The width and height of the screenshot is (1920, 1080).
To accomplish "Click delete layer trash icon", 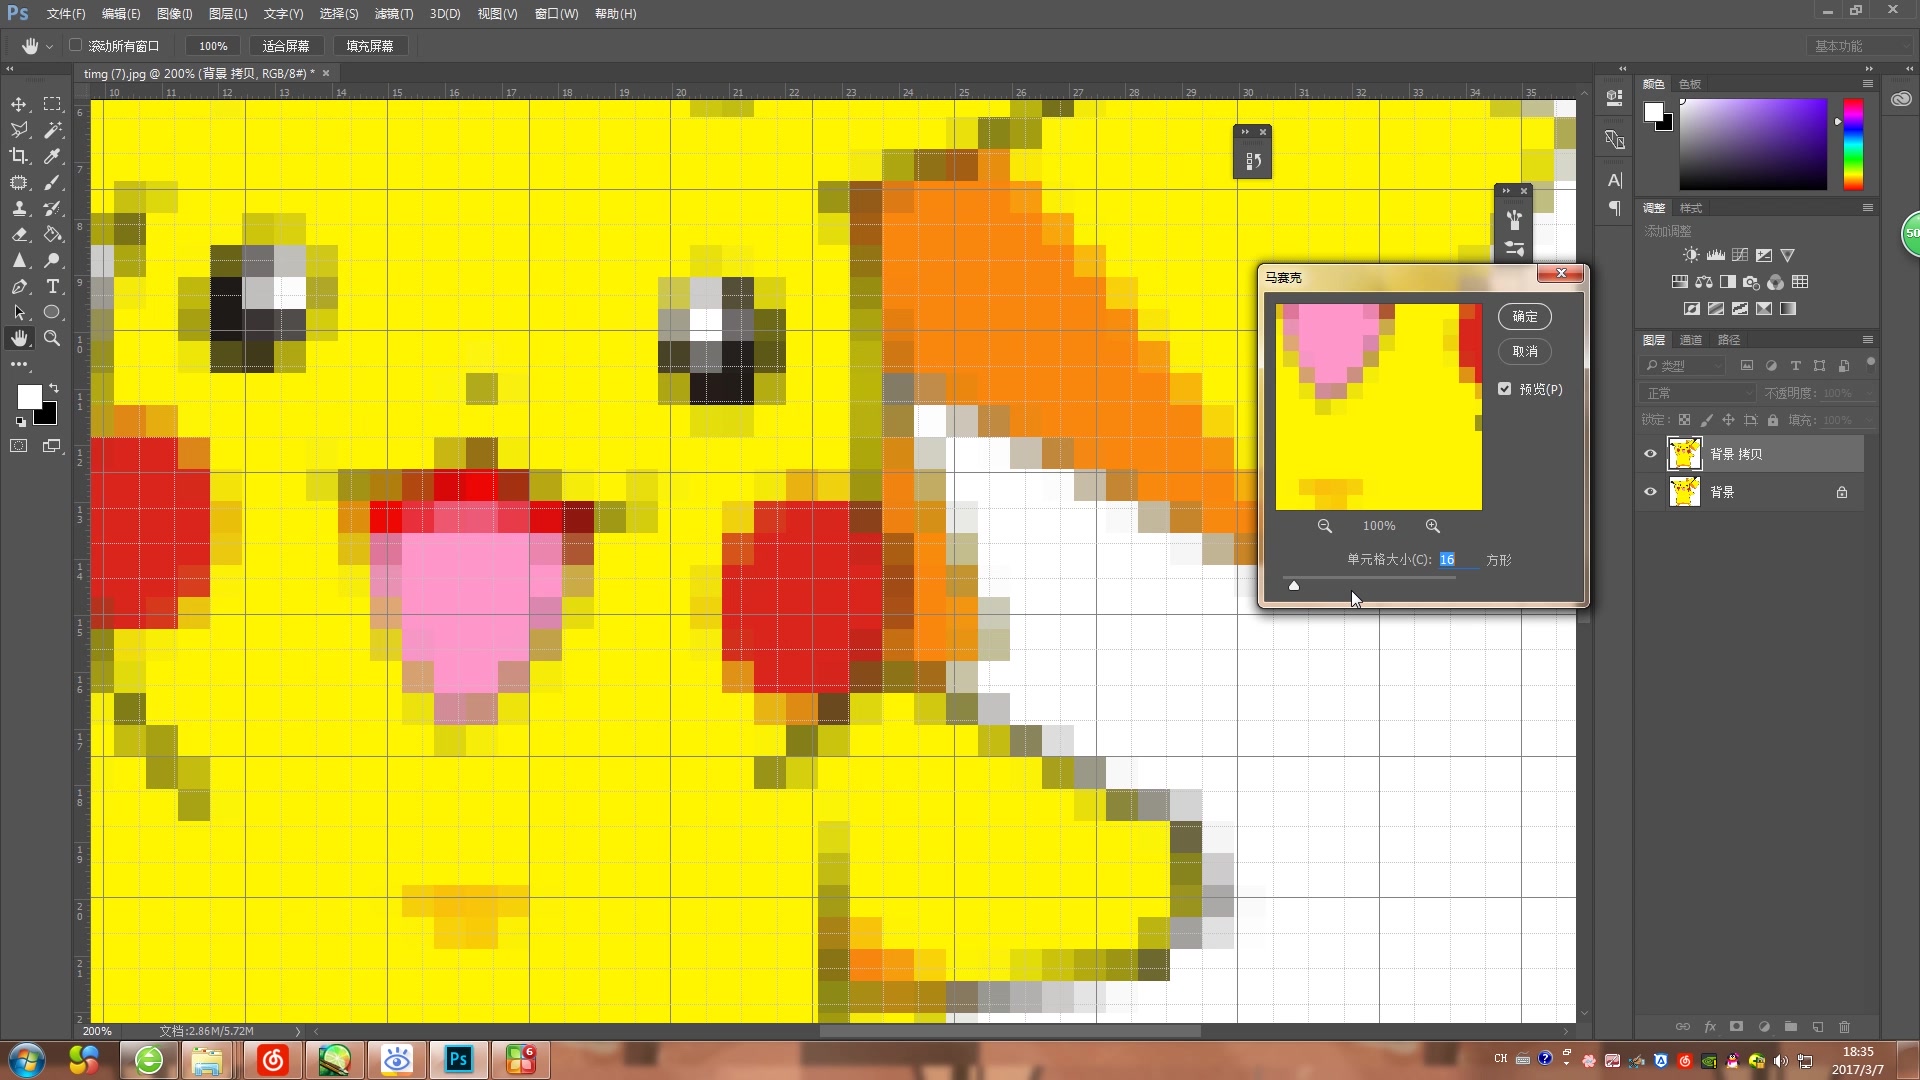I will click(x=1844, y=1027).
